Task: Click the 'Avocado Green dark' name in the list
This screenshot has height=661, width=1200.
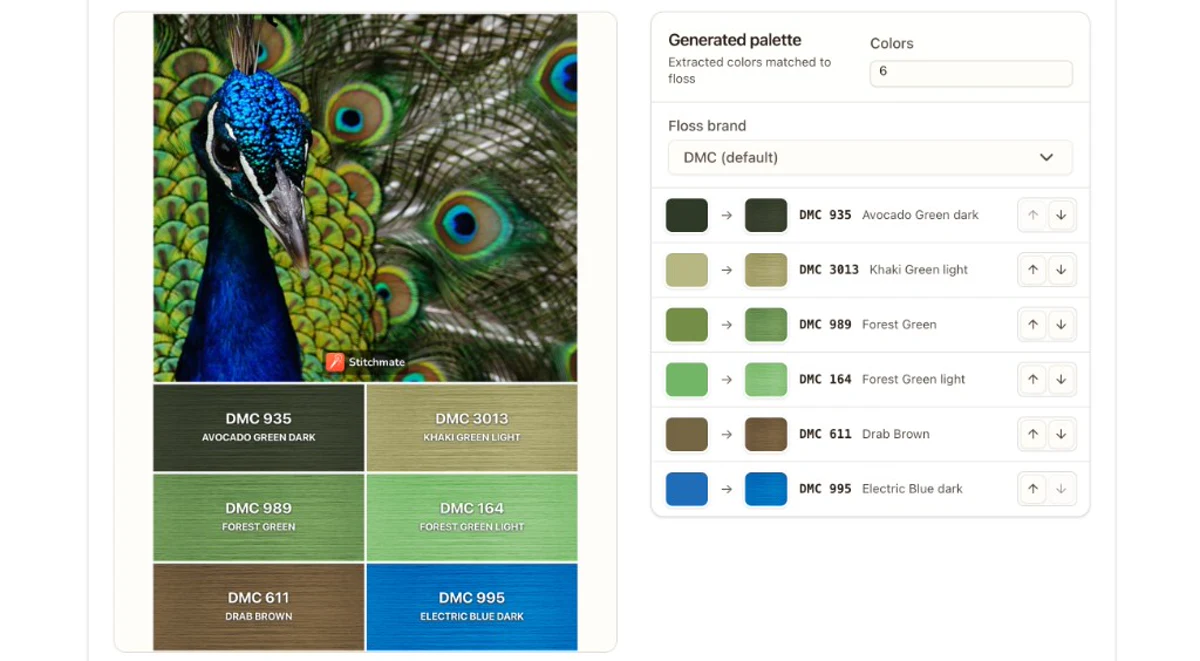Action: point(920,215)
